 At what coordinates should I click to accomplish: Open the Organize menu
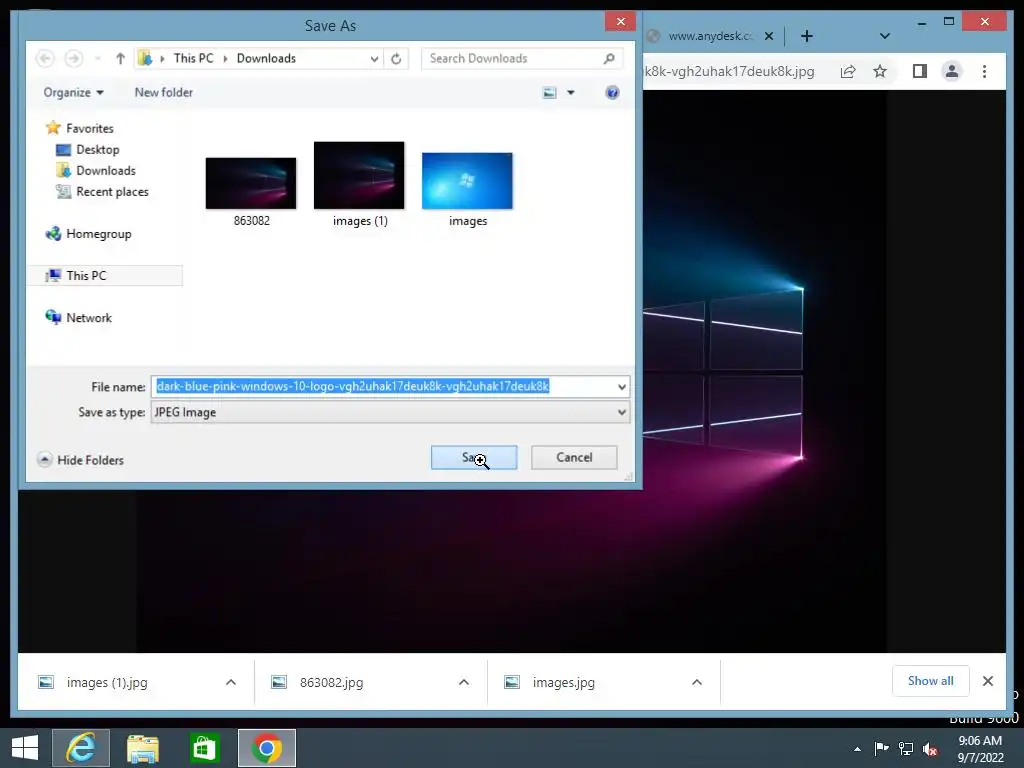click(x=73, y=93)
